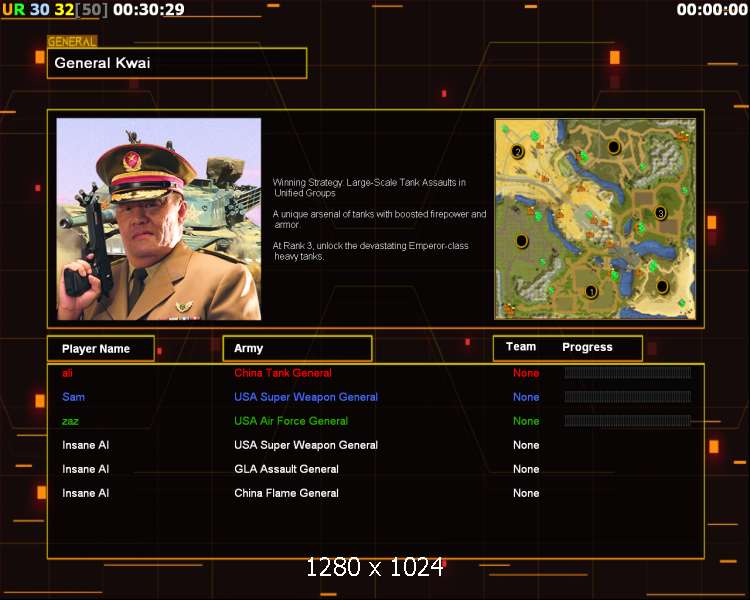Click the China Flame General entry

pyautogui.click(x=286, y=493)
